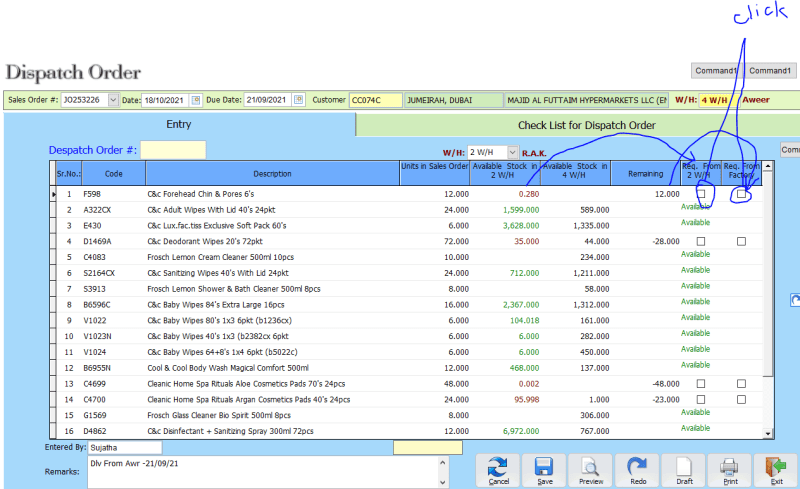Click in the Despatch Order # field
This screenshot has height=489, width=800.
(x=173, y=150)
